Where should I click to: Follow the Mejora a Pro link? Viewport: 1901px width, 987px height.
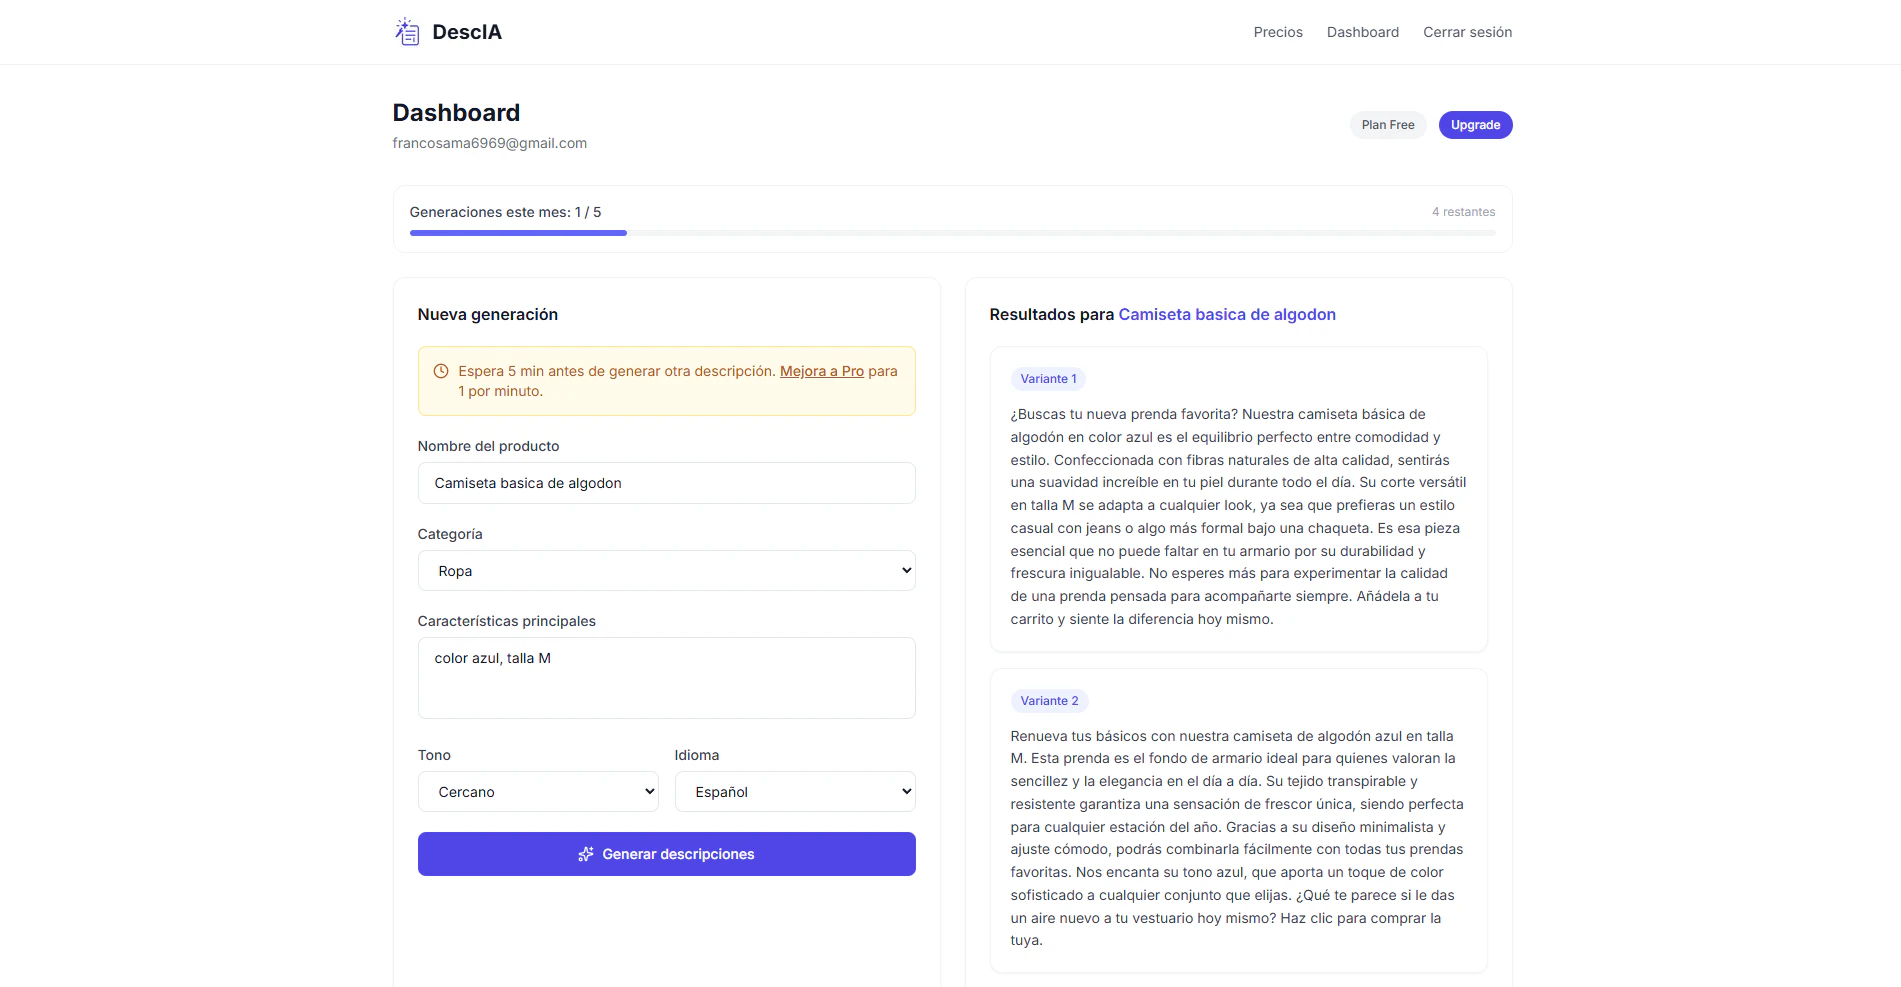coord(822,371)
